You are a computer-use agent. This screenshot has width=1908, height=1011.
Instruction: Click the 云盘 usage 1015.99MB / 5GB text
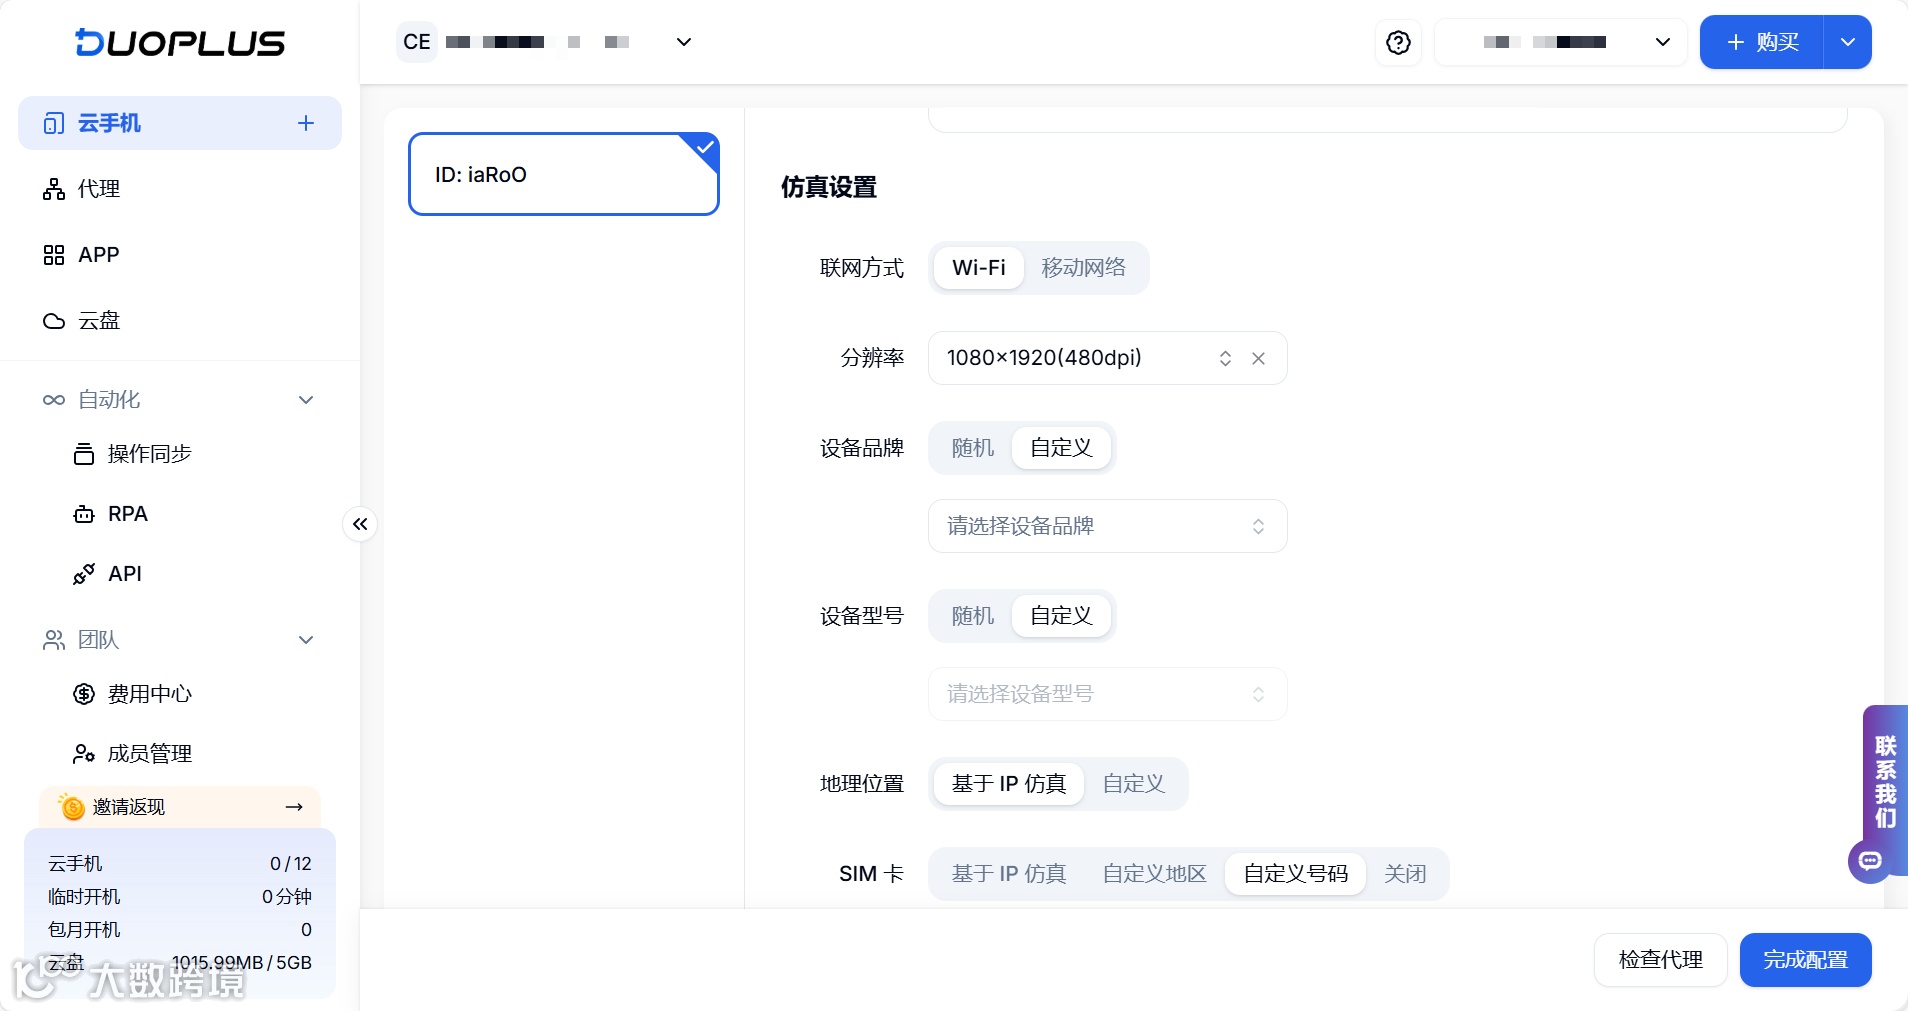(x=242, y=963)
